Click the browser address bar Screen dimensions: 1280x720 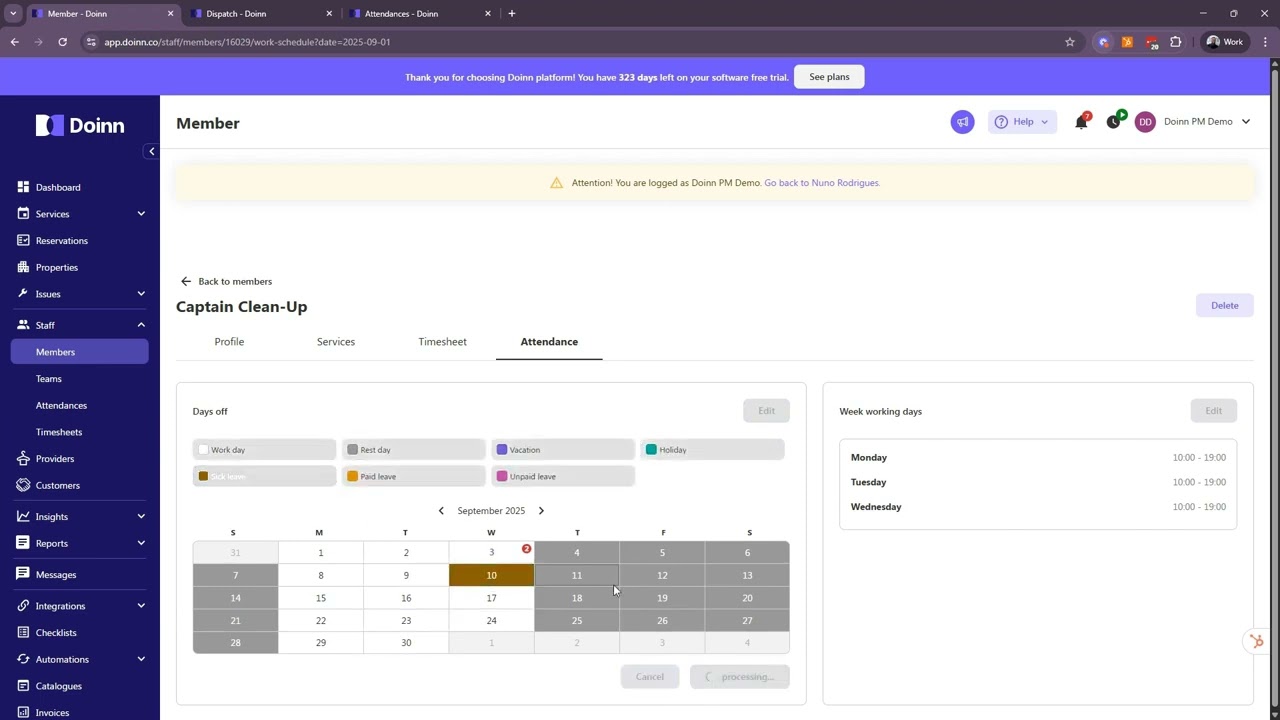(x=570, y=42)
